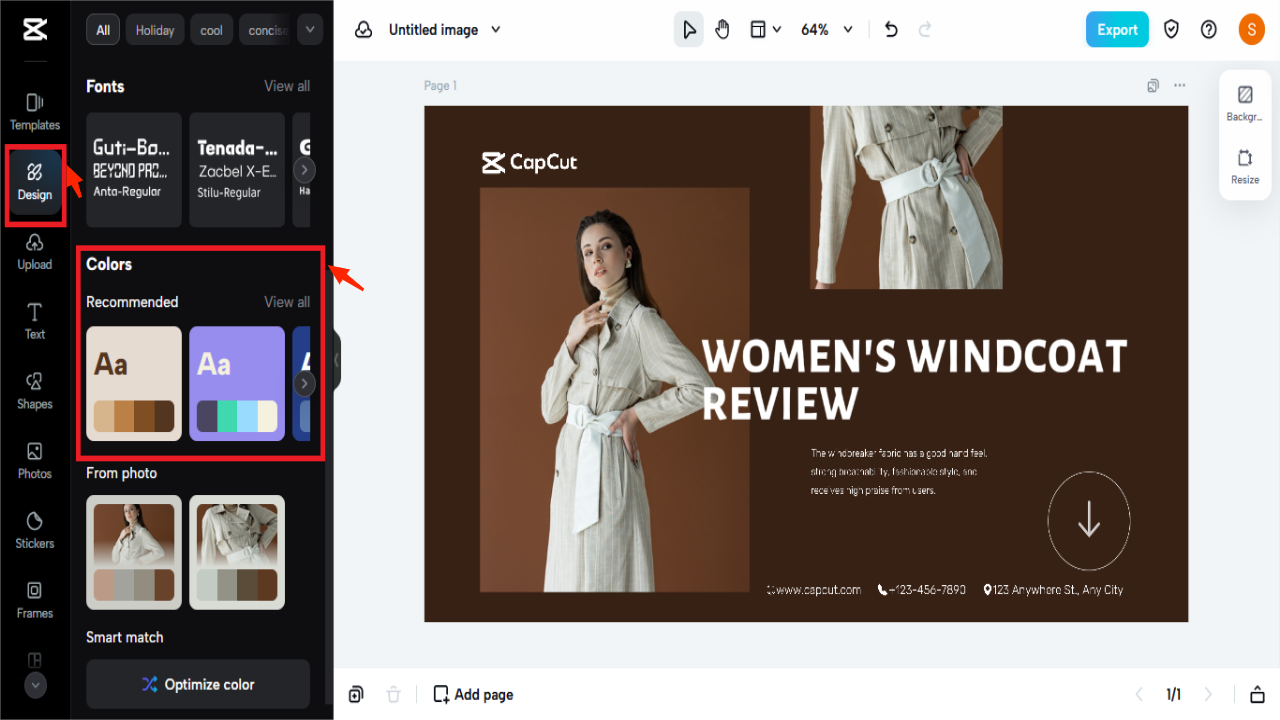1280x720 pixels.
Task: Open the Shapes panel
Action: [35, 392]
